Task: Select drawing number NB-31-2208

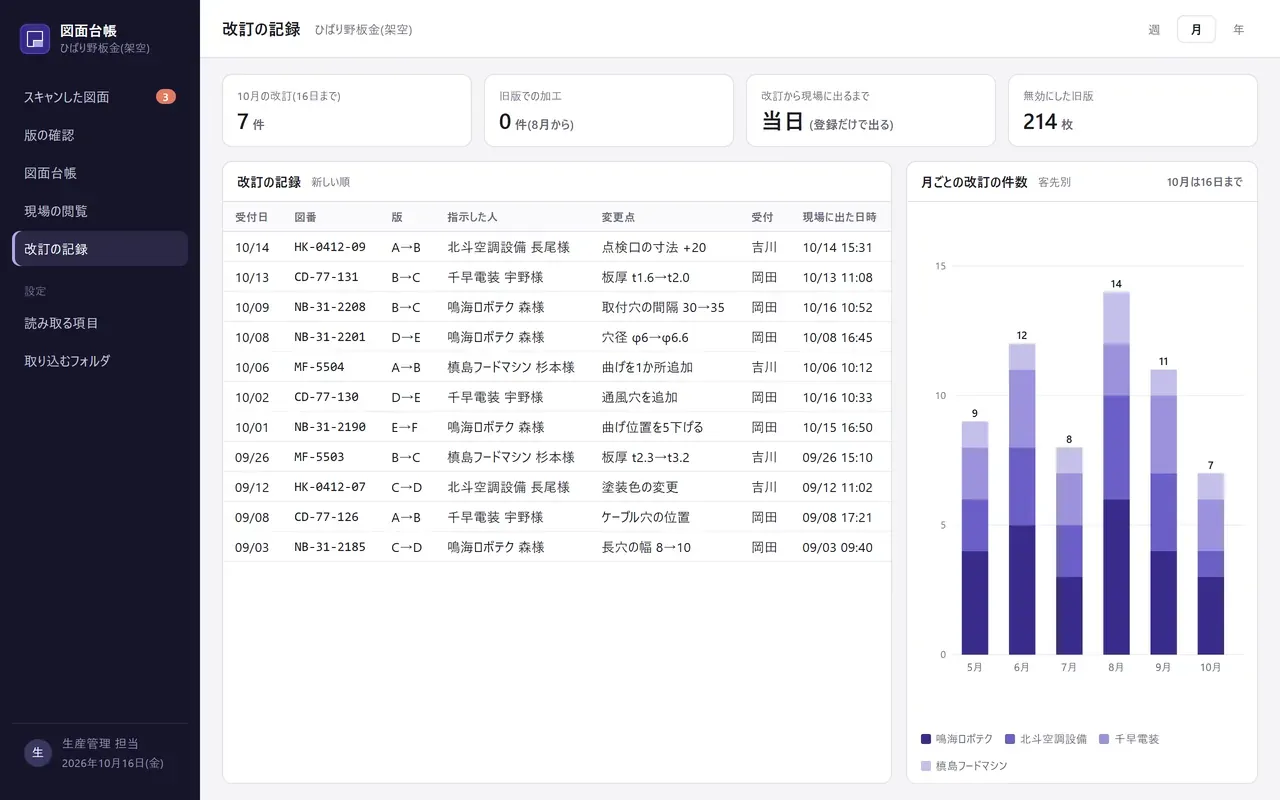Action: point(330,307)
